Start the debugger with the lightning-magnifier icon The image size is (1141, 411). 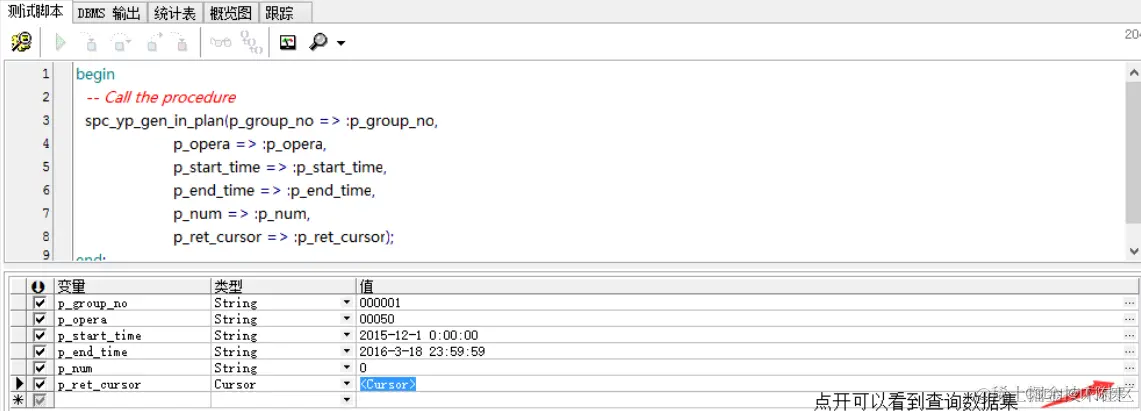[x=21, y=43]
